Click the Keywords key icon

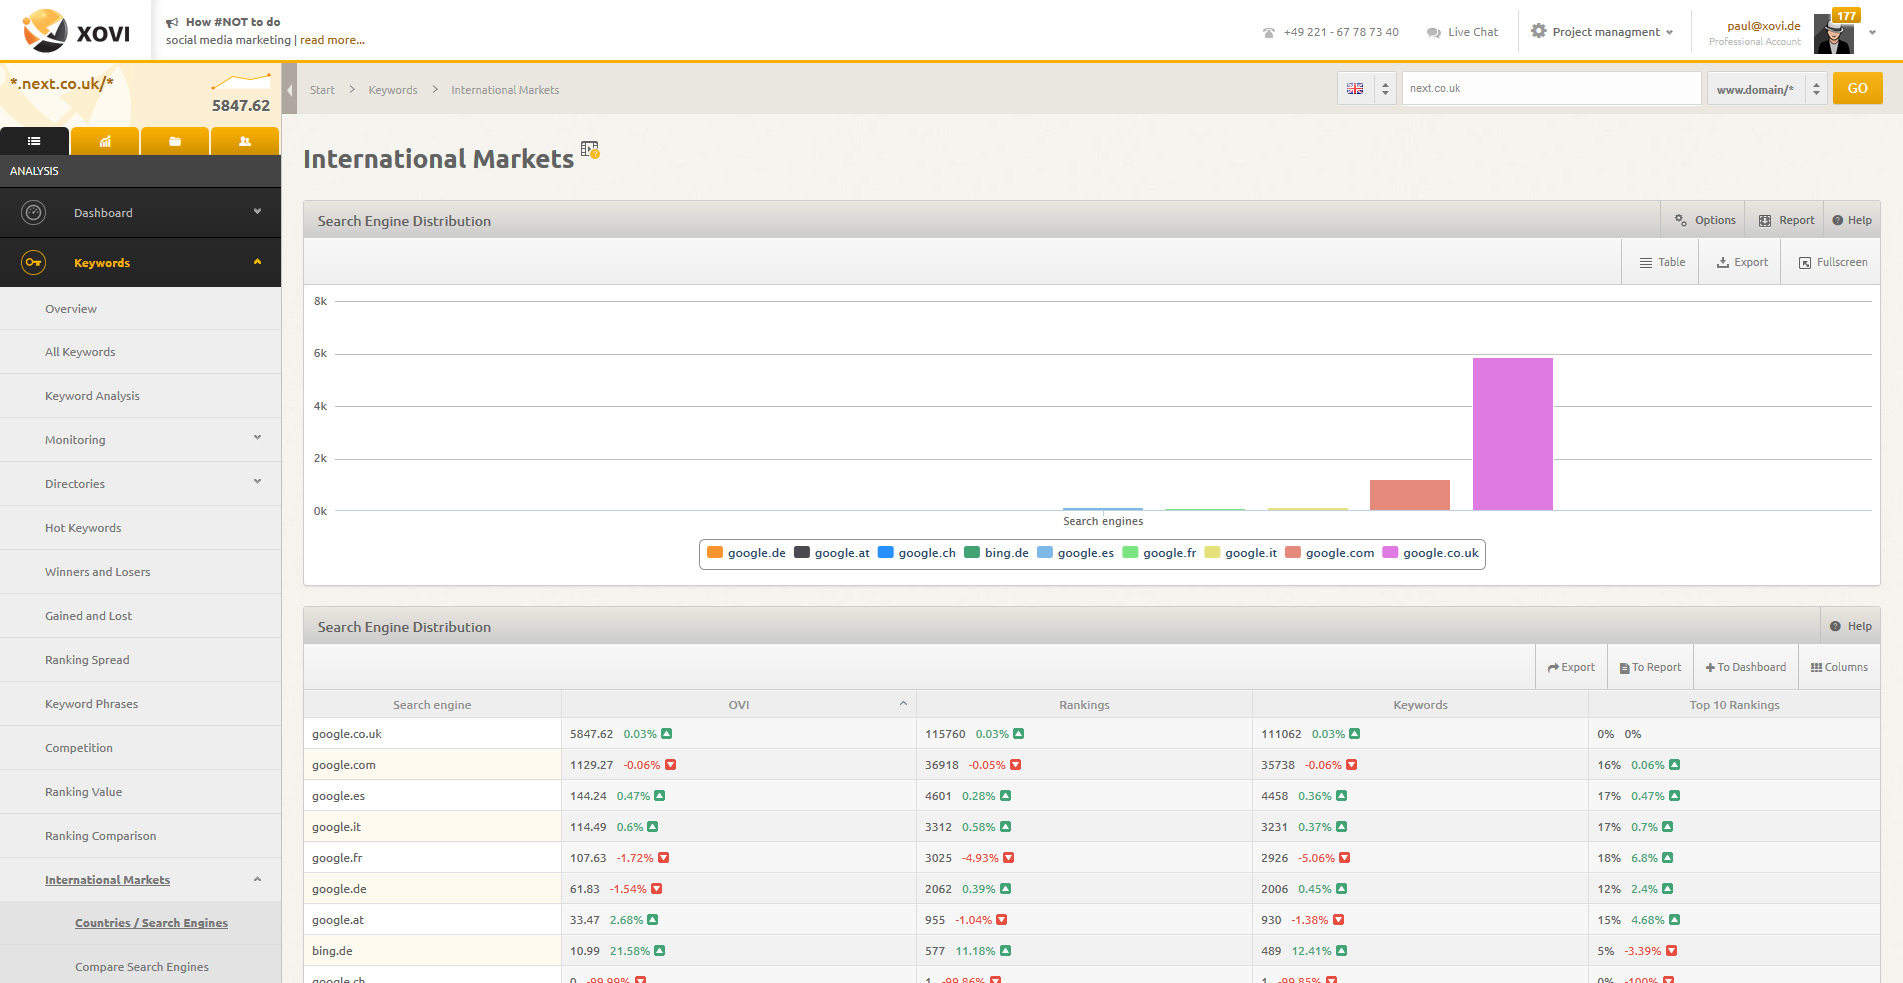[x=33, y=262]
